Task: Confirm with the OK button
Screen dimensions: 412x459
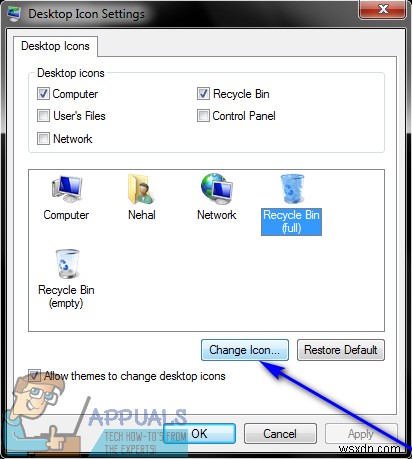Action: [199, 434]
